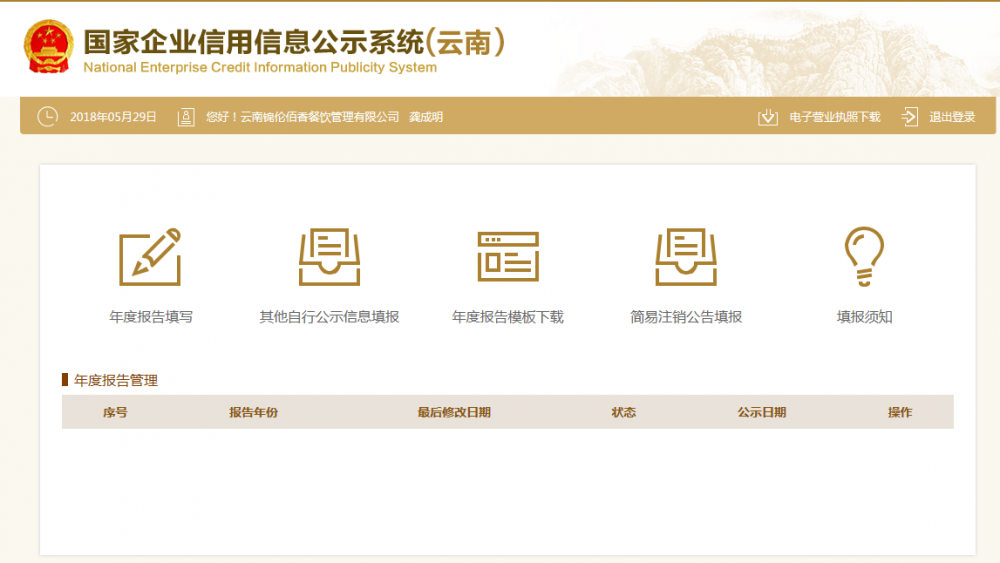Open the 年度报告模板下载 template icon
The height and width of the screenshot is (563, 1000).
[x=508, y=256]
